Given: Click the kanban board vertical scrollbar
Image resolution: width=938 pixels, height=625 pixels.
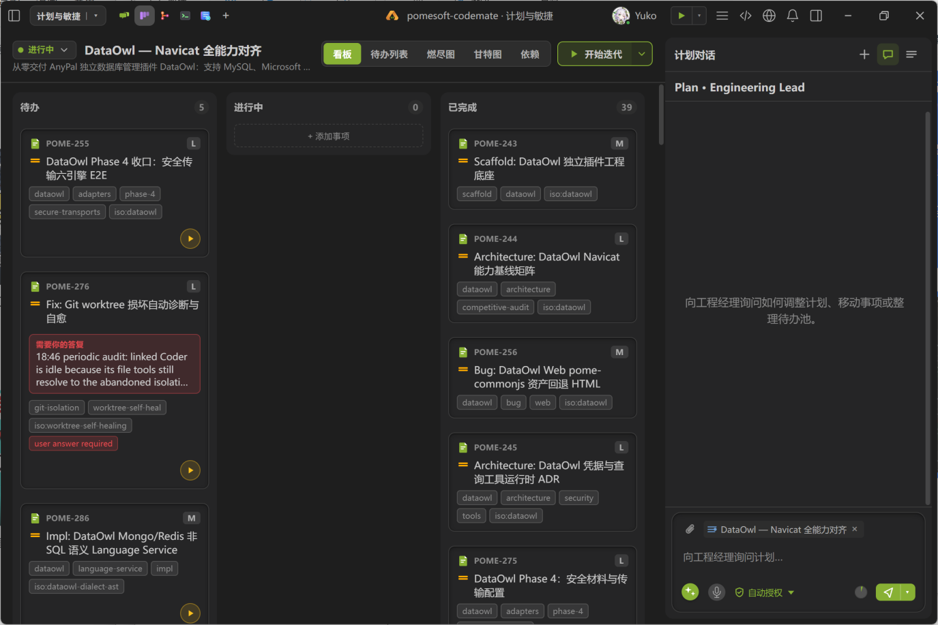Looking at the screenshot, I should click(x=660, y=115).
